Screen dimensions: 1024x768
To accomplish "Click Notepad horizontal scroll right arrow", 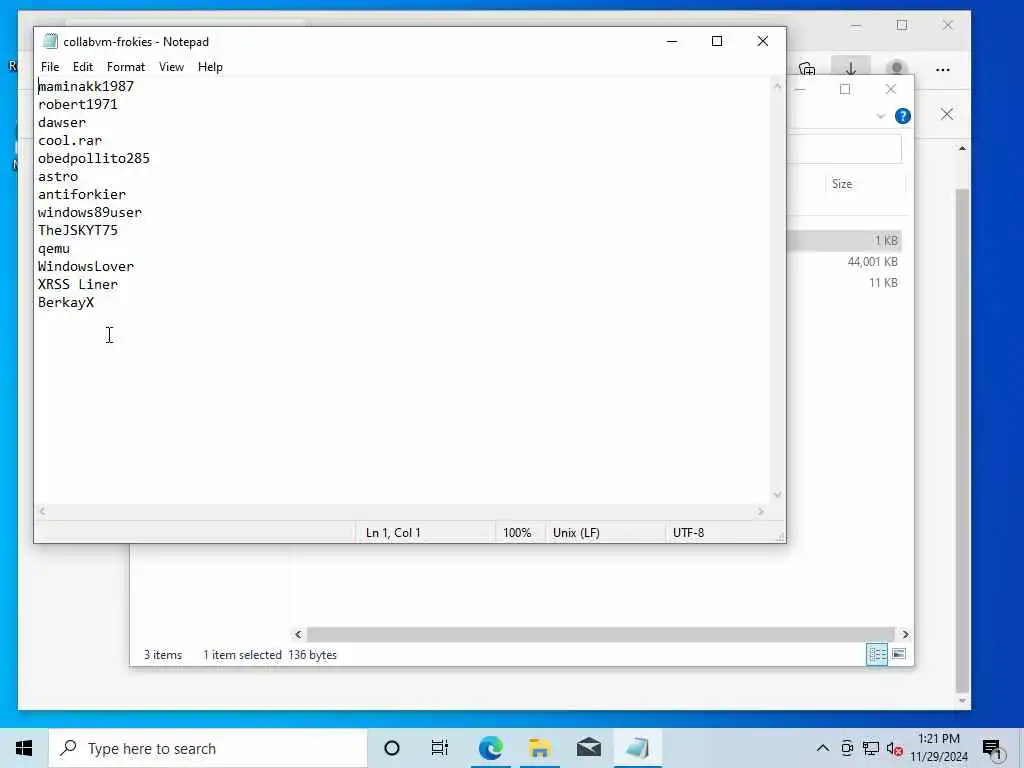I will coord(761,511).
